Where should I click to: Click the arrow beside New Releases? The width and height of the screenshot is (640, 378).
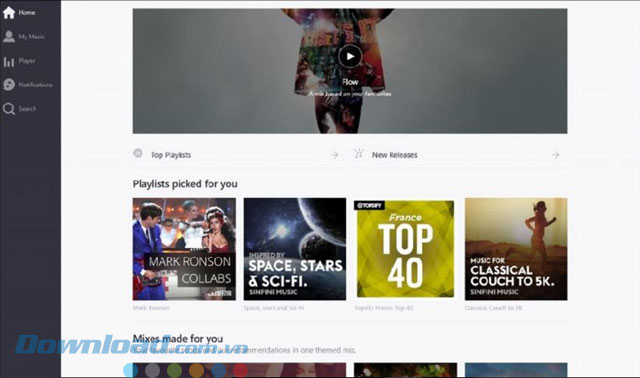click(x=556, y=155)
